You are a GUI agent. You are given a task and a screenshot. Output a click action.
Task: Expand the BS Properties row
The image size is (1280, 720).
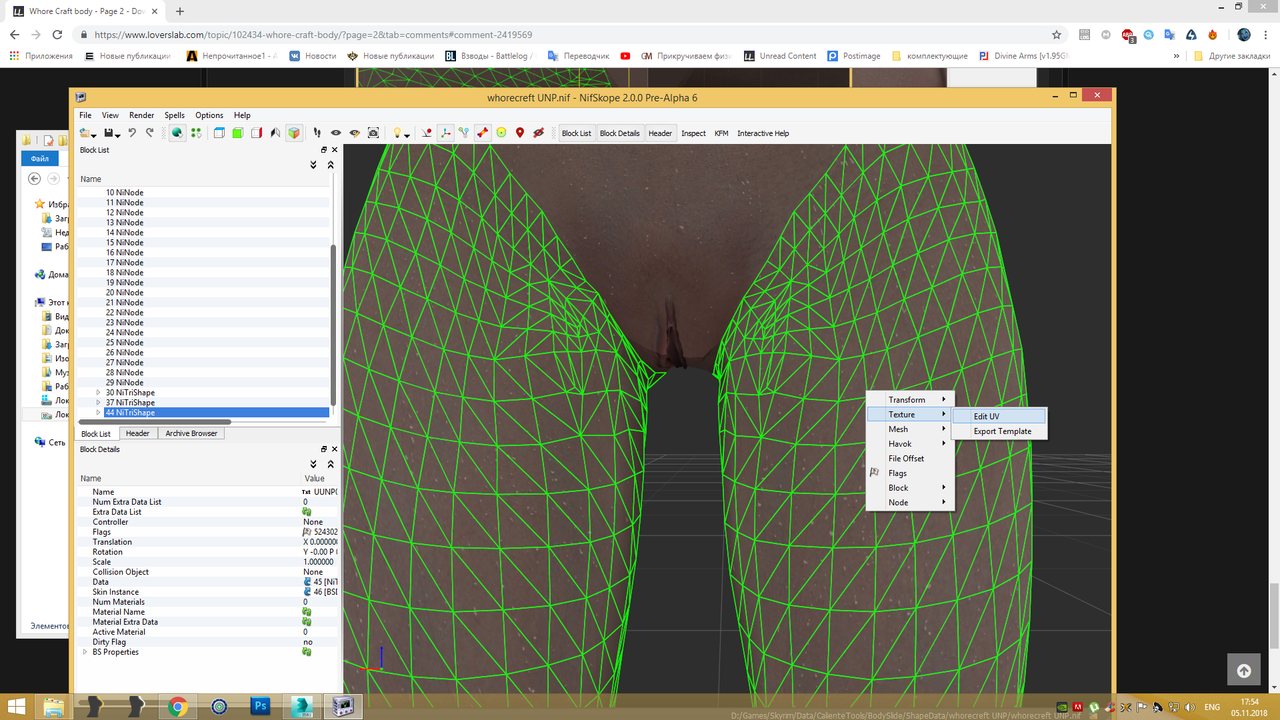point(84,652)
